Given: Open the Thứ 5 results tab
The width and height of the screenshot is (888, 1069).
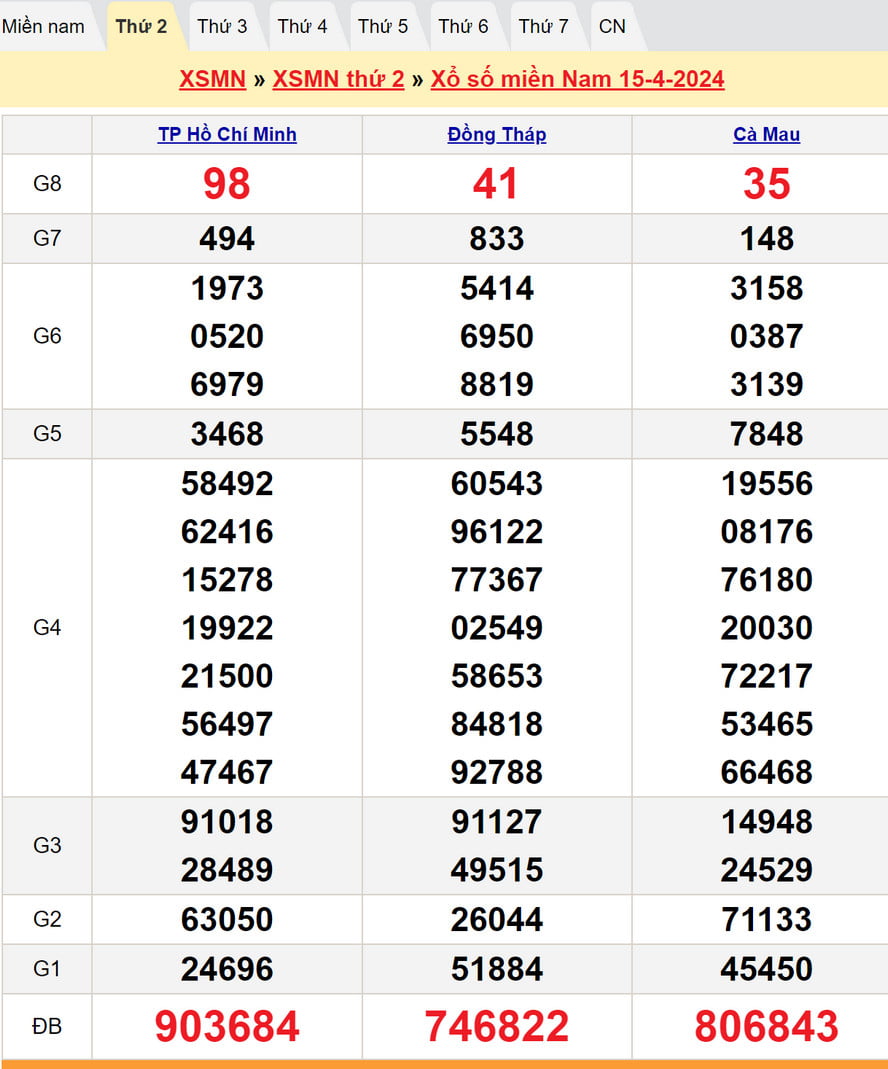Looking at the screenshot, I should (x=383, y=26).
